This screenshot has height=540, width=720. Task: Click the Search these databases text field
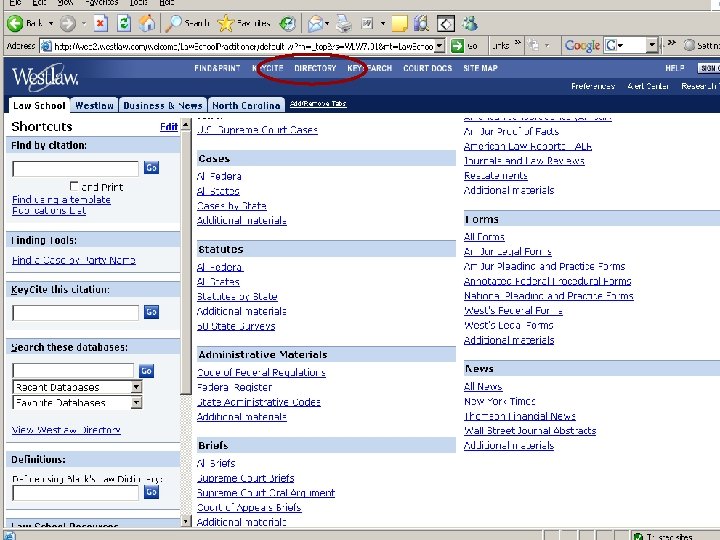click(x=73, y=371)
